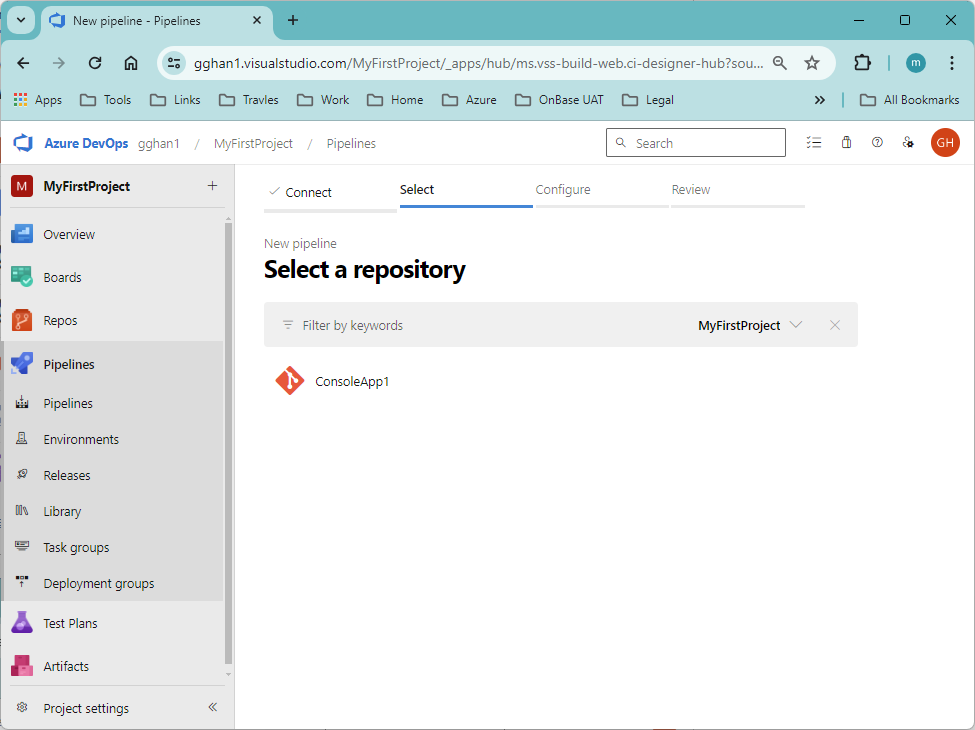Clear the filter with the X button
975x730 pixels.
(x=834, y=325)
